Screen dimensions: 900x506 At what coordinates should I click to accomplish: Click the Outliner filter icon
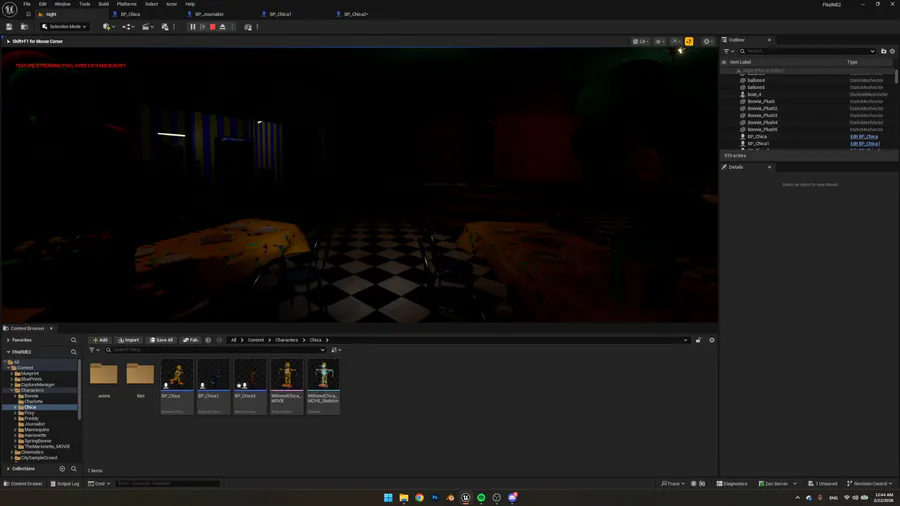click(728, 51)
